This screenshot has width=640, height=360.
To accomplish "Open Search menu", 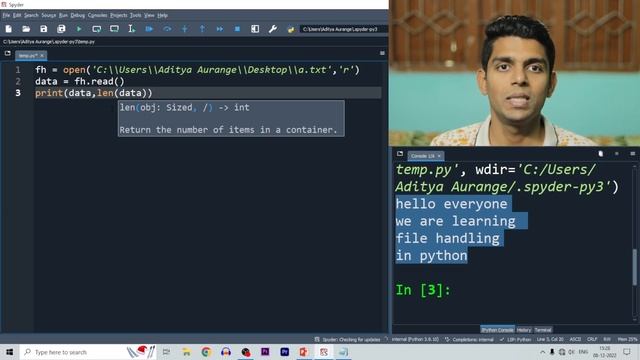I will (x=31, y=15).
